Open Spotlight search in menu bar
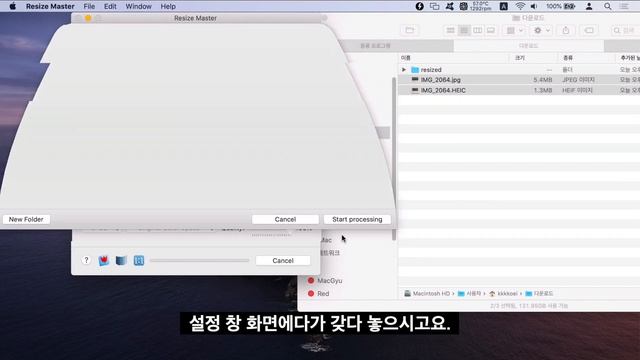The height and width of the screenshot is (360, 640). [608, 6]
